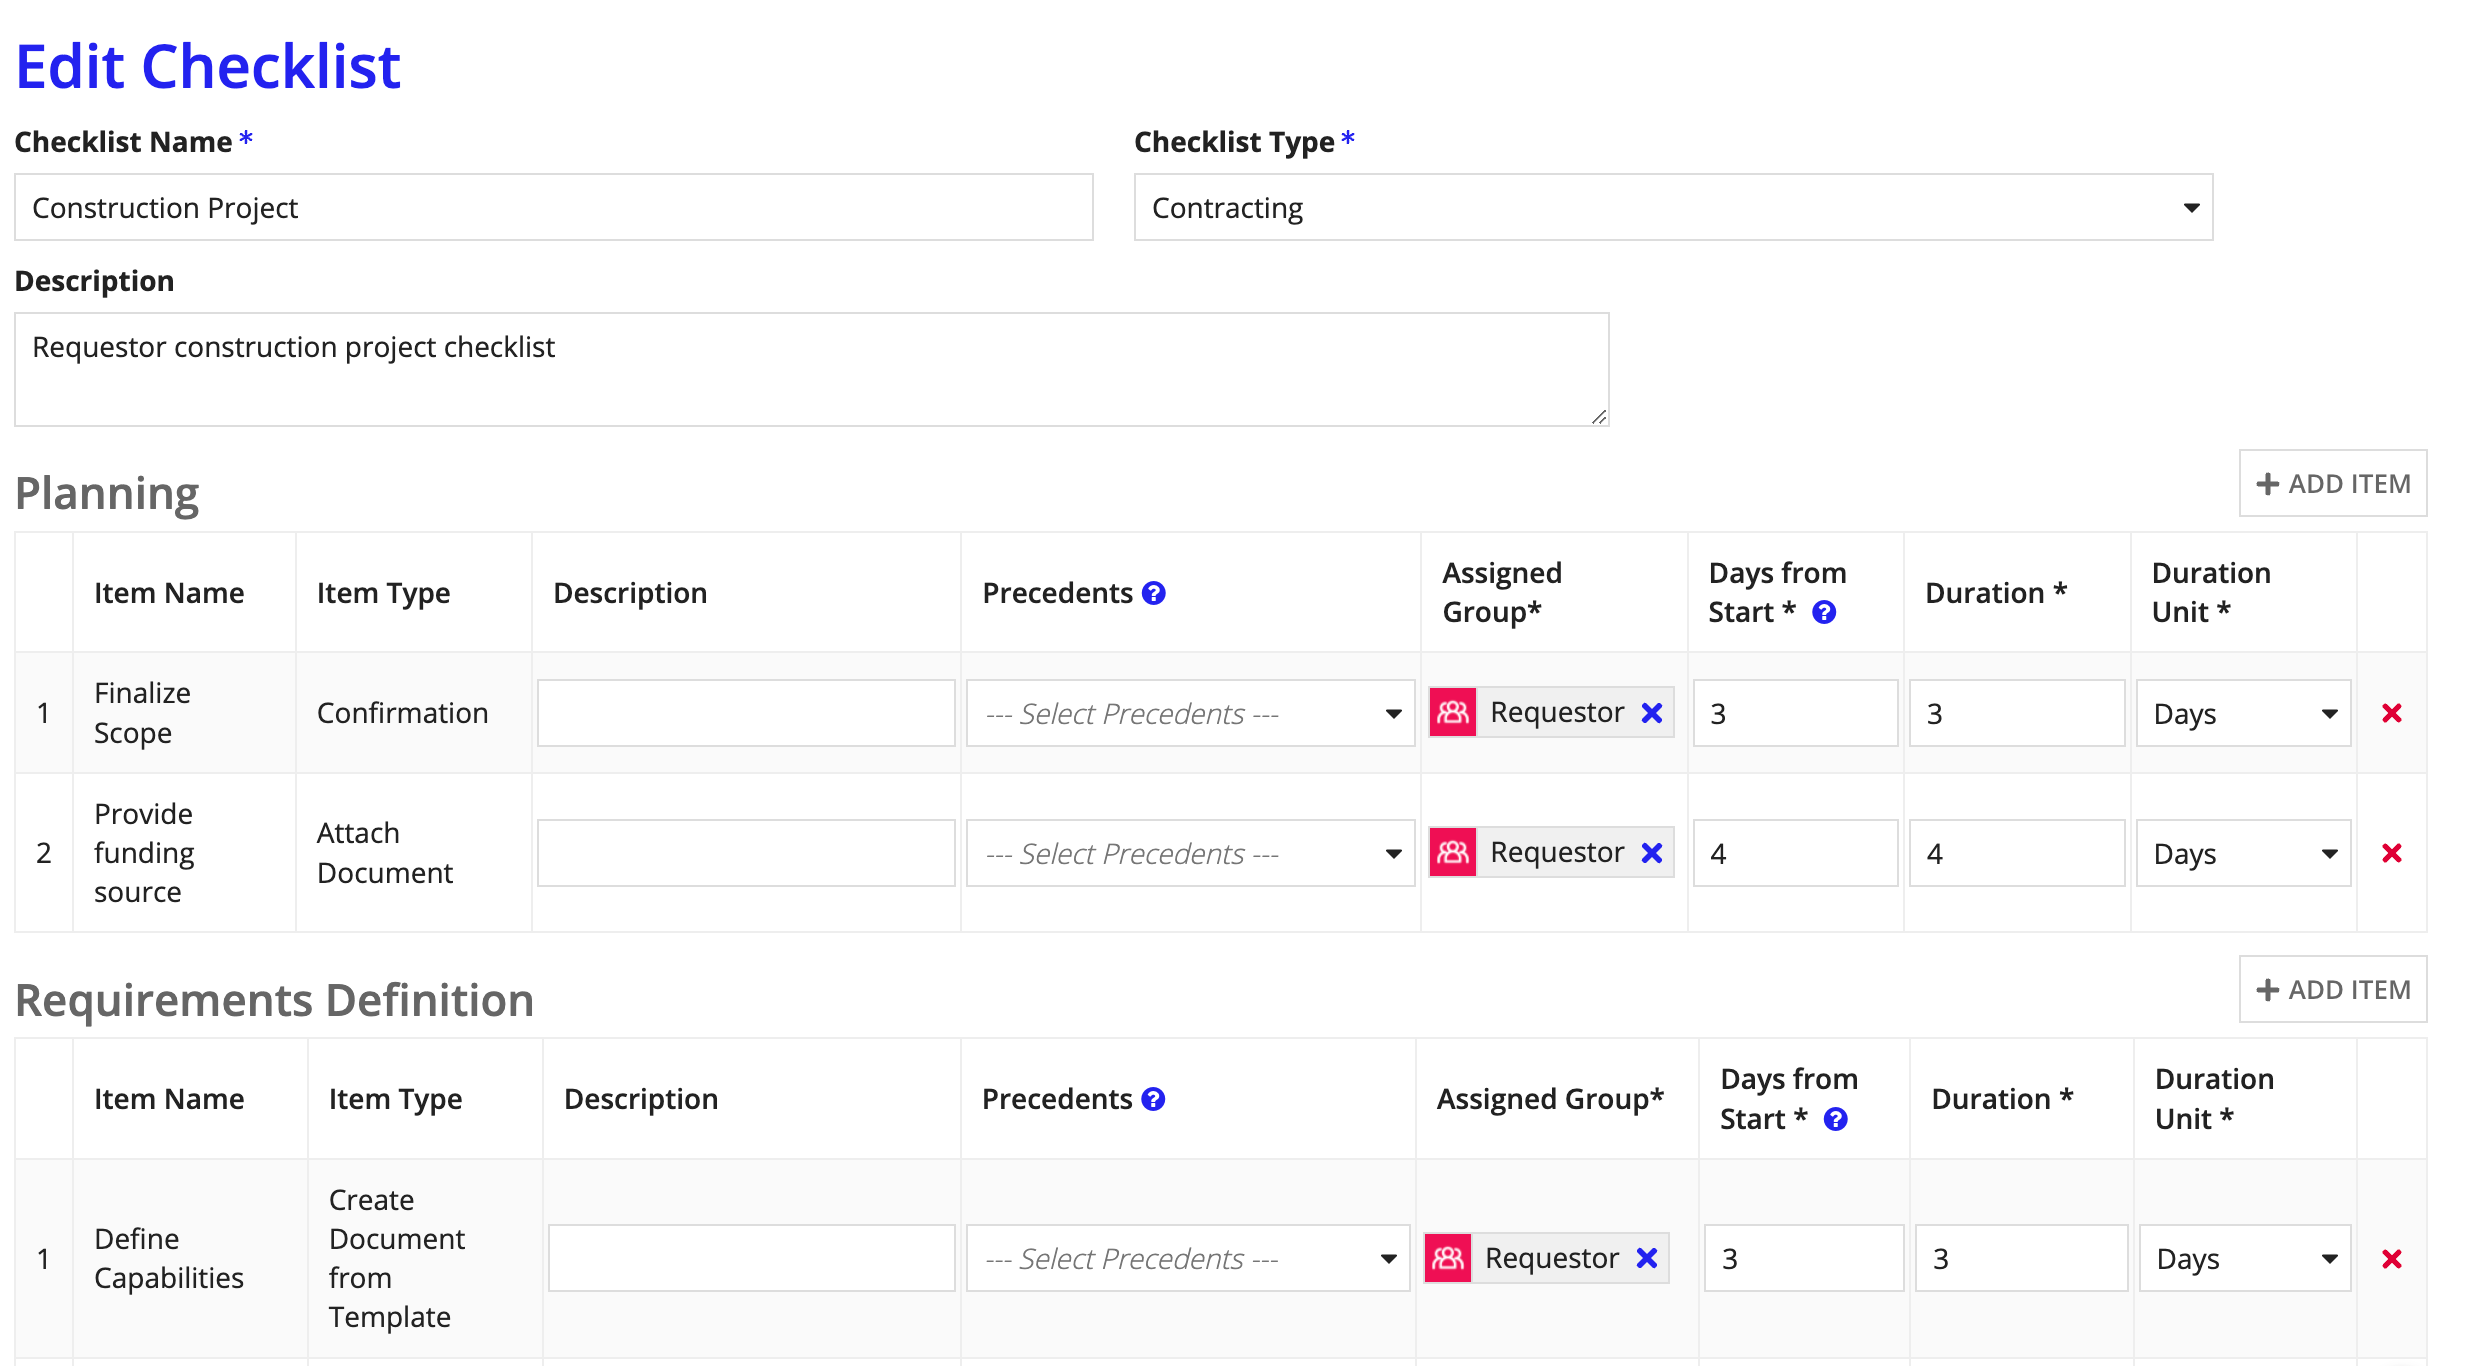
Task: Open Days from Start help in Requirements Definition
Action: pyautogui.click(x=1835, y=1119)
